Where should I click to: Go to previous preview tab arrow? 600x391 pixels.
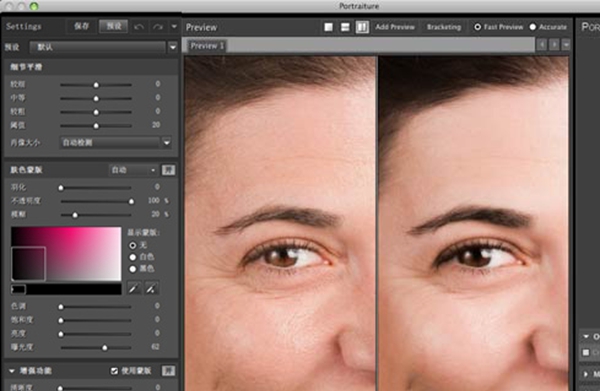542,45
